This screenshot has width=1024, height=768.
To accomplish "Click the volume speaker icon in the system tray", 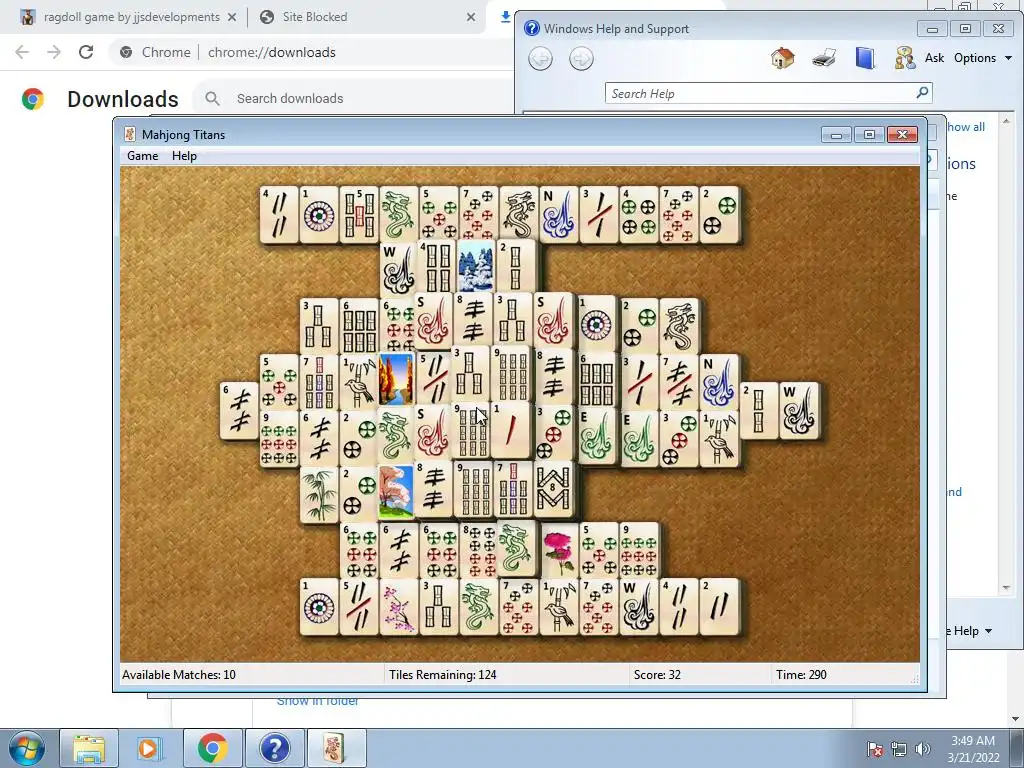I will coord(923,749).
